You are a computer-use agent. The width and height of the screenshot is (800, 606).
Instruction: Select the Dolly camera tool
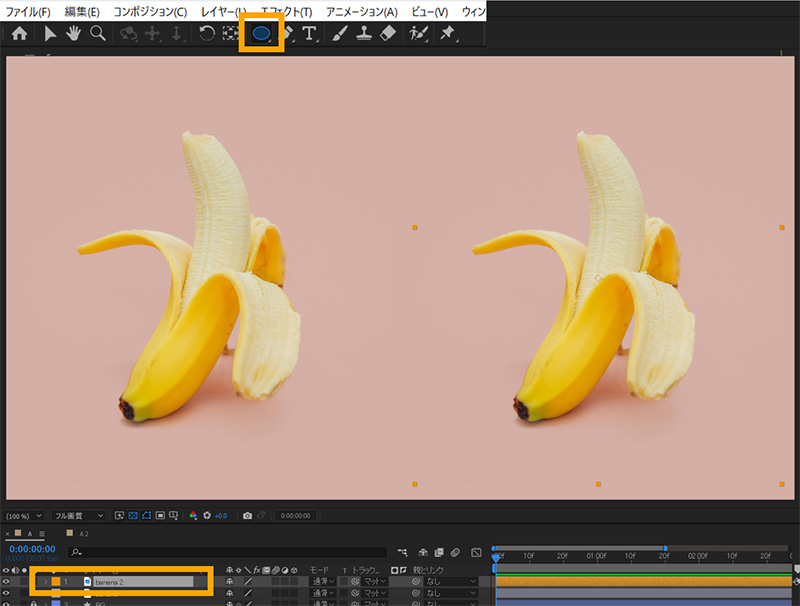pos(177,34)
